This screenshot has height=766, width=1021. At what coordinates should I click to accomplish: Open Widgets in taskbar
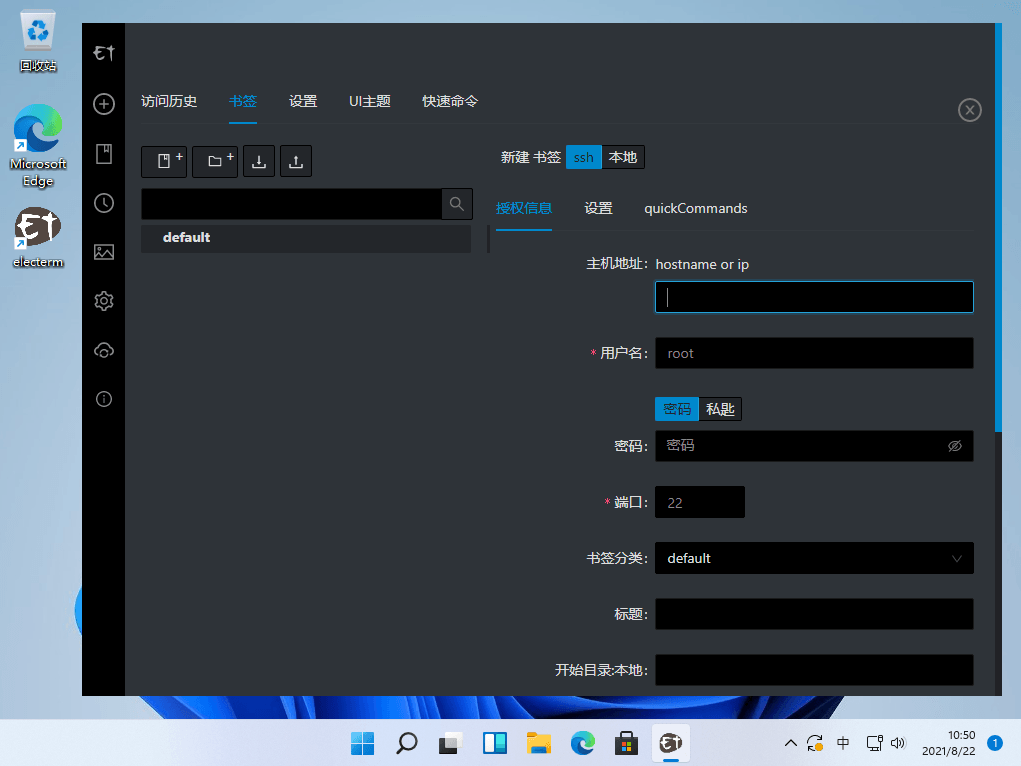point(495,743)
